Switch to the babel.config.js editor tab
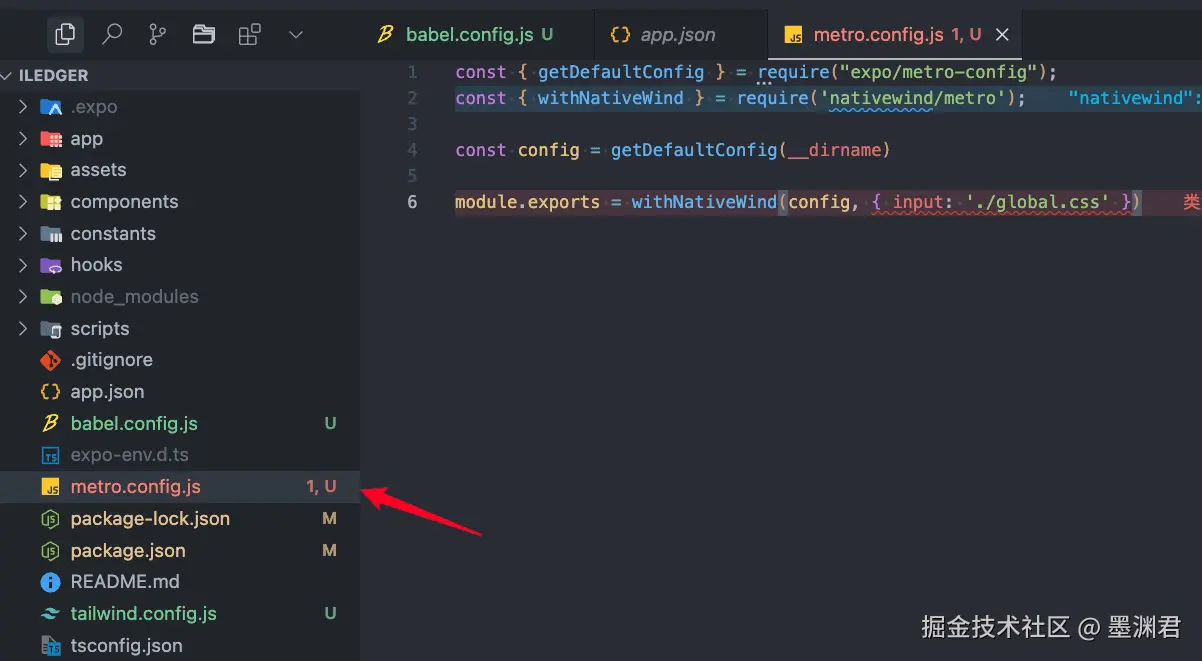This screenshot has width=1202, height=661. (469, 35)
